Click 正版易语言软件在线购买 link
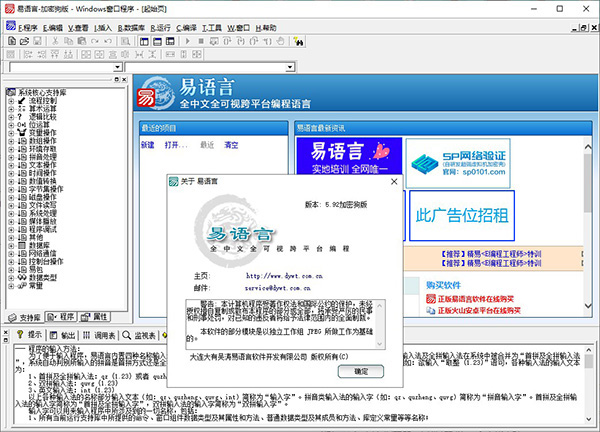600x432 pixels. pyautogui.click(x=476, y=299)
